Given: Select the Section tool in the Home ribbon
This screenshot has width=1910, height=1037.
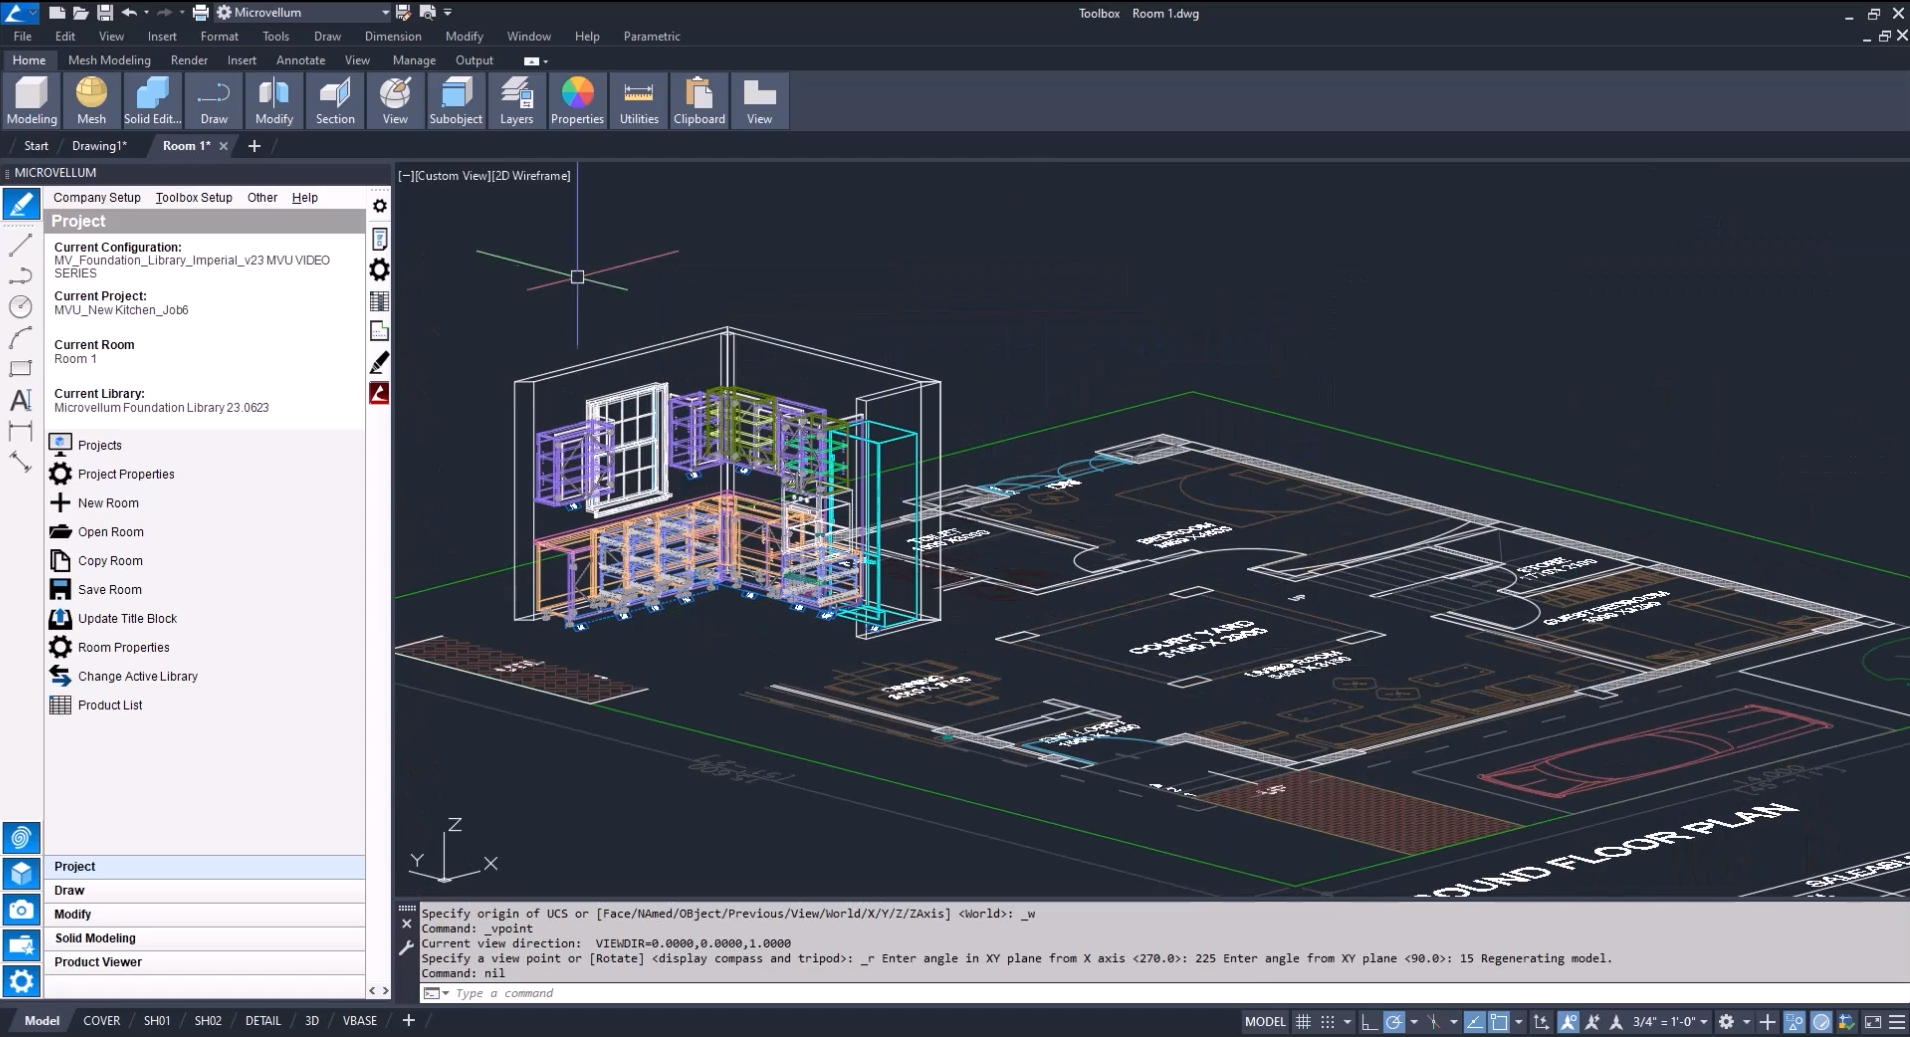Looking at the screenshot, I should 335,100.
